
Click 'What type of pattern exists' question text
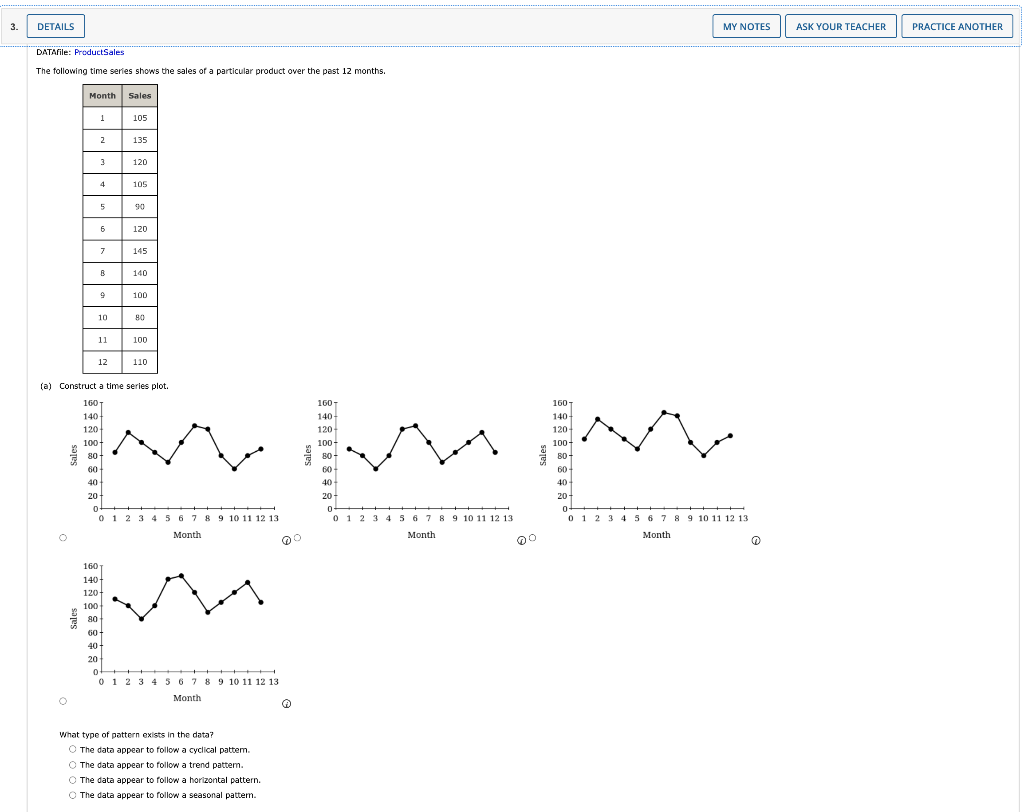click(x=136, y=734)
